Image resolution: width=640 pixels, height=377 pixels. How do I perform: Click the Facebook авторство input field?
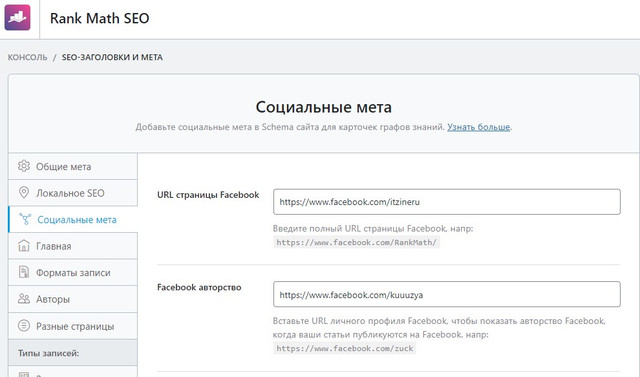click(x=447, y=294)
